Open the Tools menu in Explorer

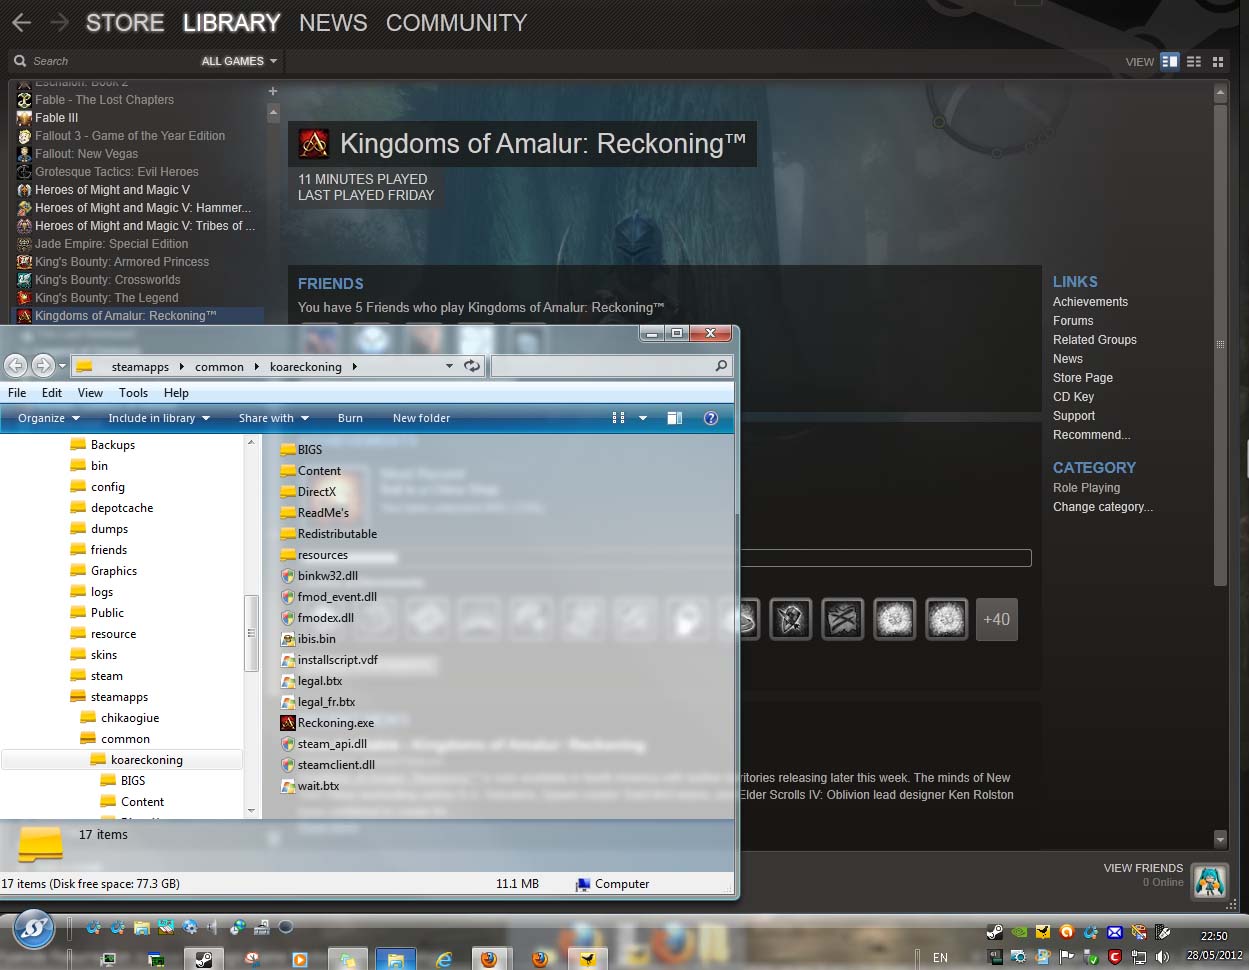click(x=133, y=393)
